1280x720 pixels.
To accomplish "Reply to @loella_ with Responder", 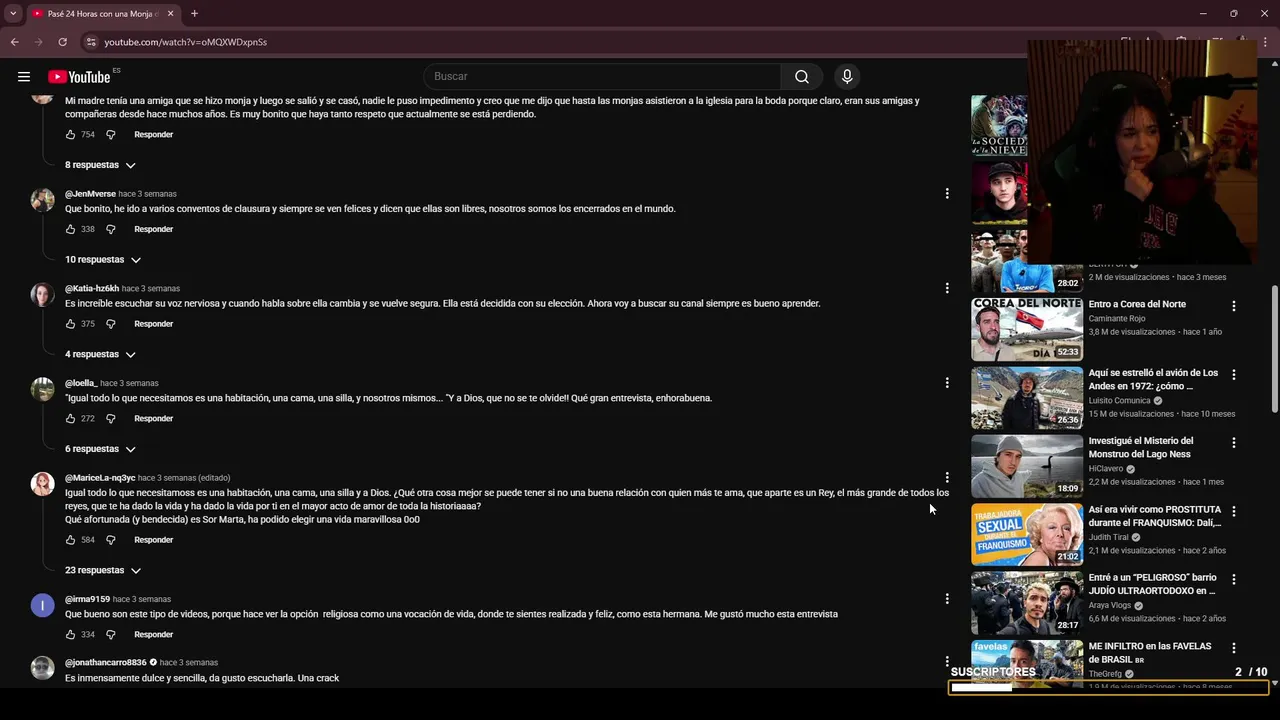I will 154,419.
